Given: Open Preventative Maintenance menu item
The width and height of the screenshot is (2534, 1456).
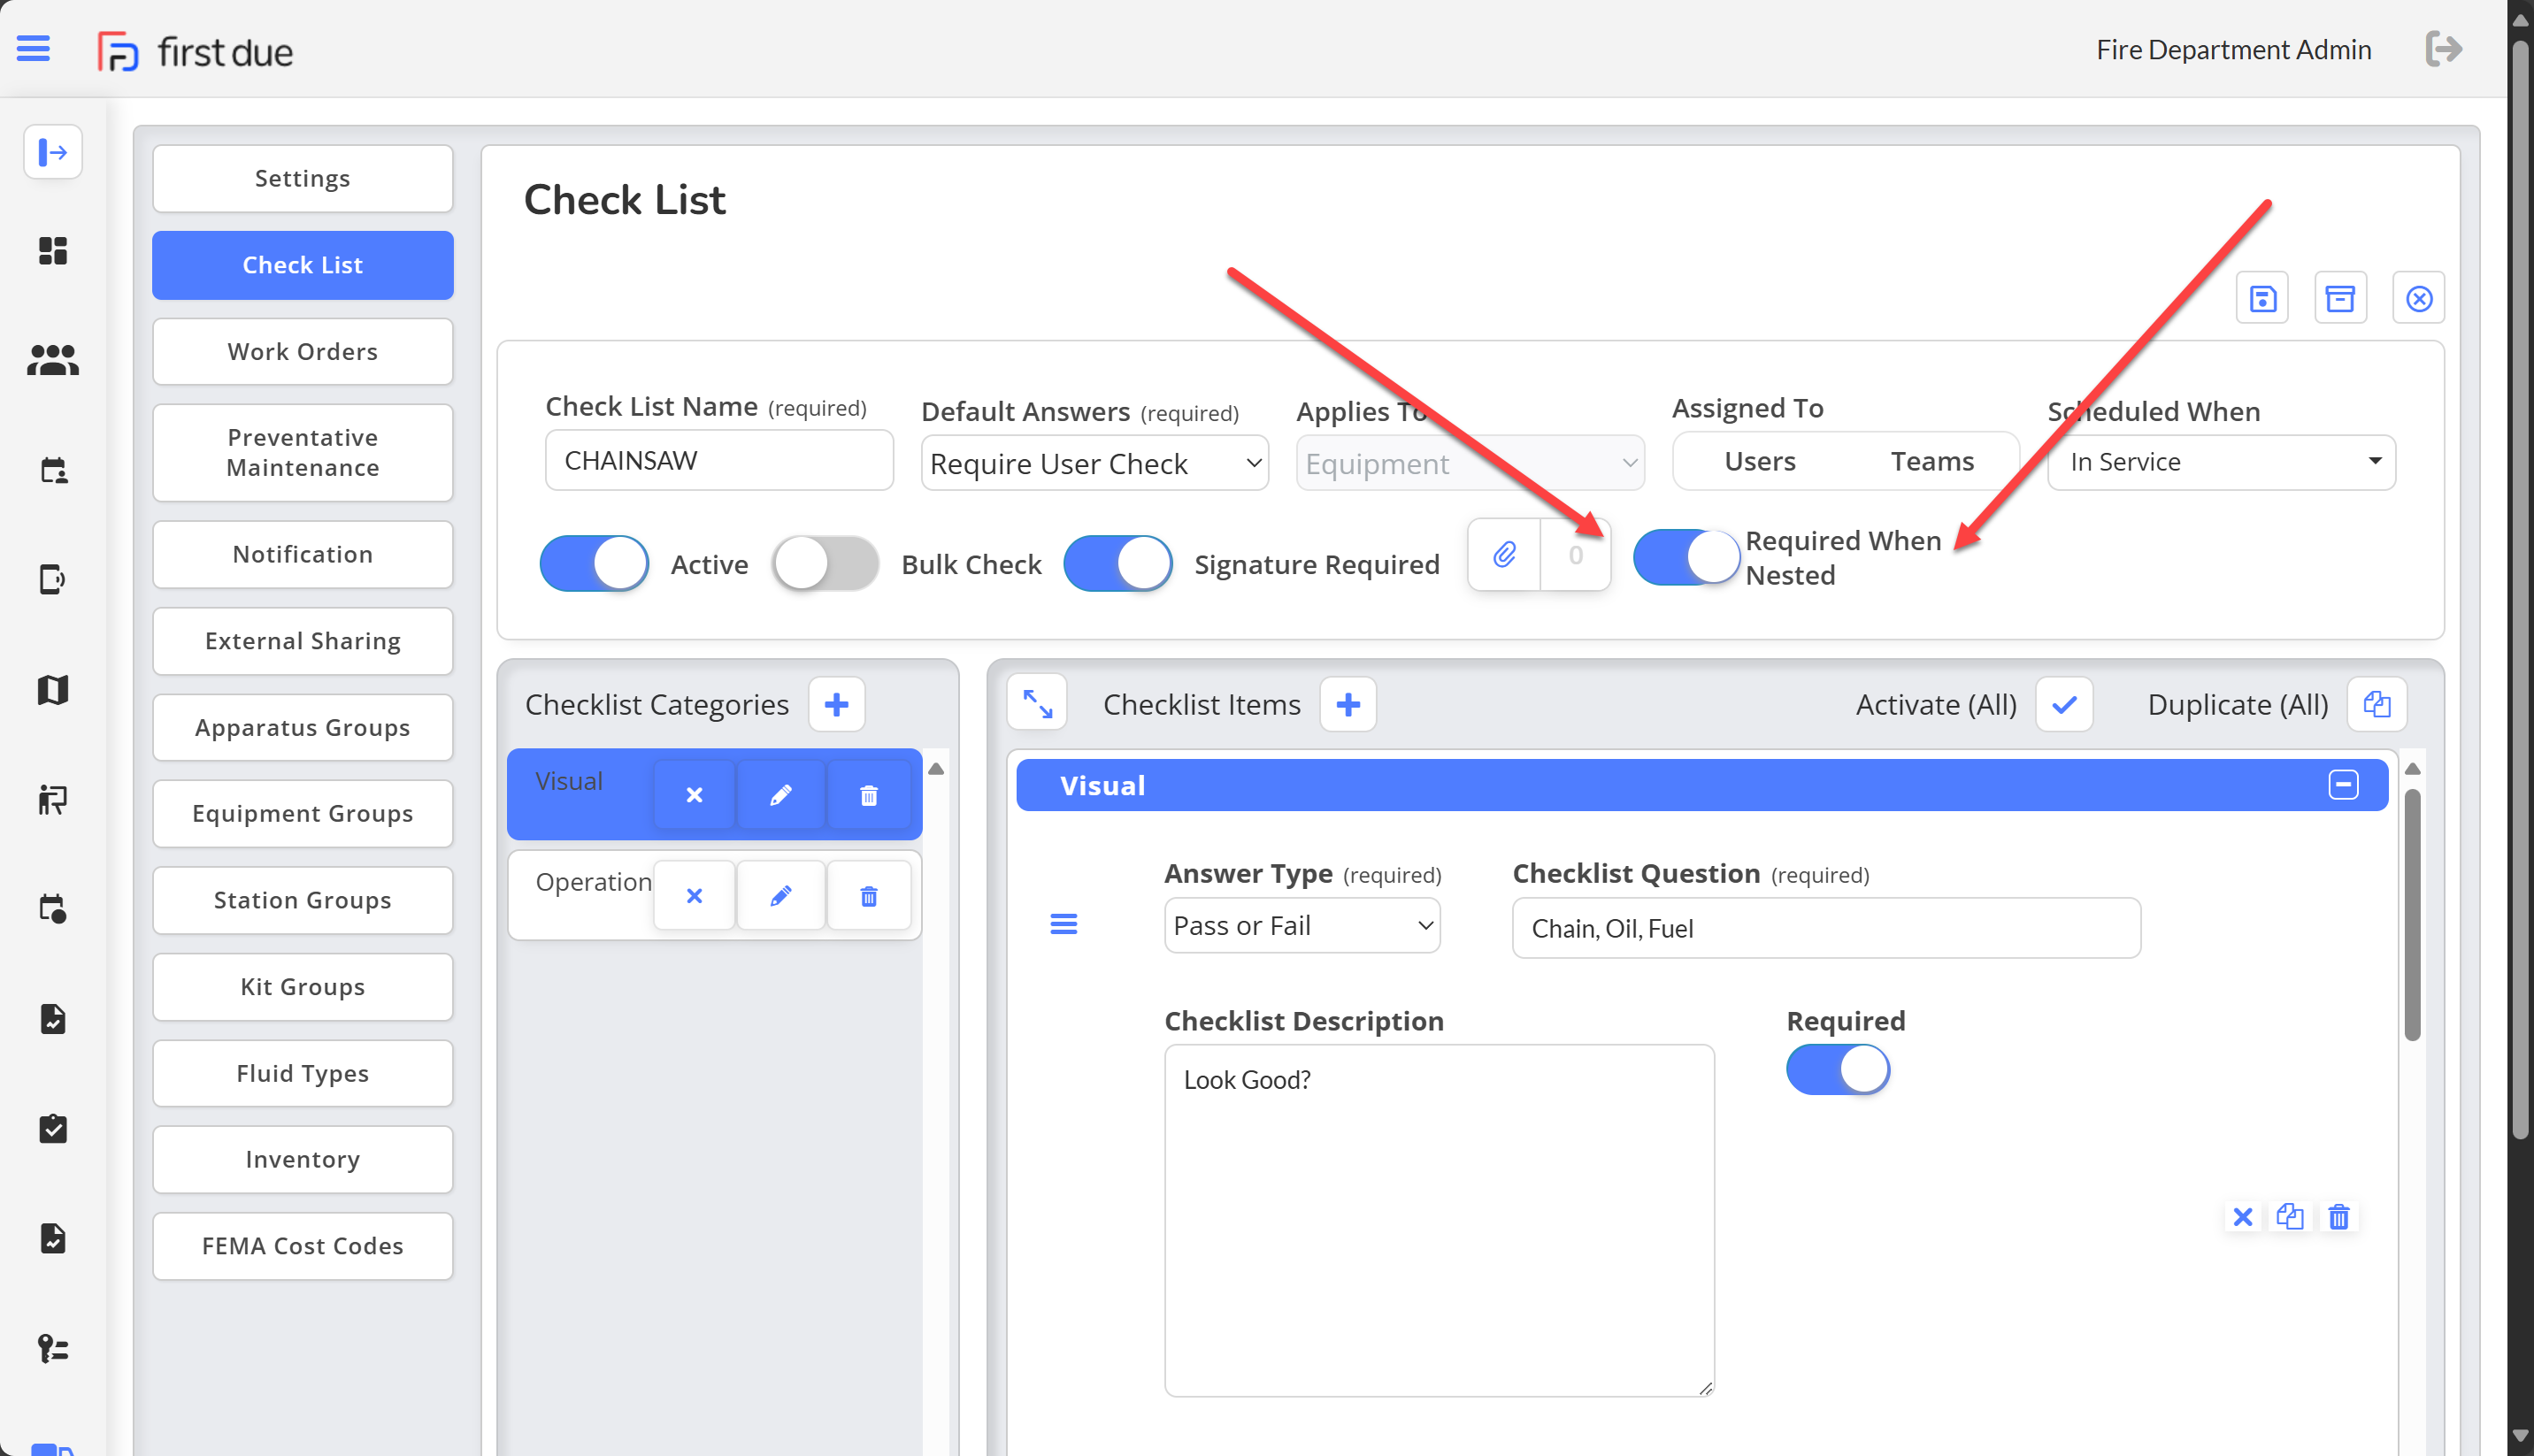Looking at the screenshot, I should [x=302, y=452].
